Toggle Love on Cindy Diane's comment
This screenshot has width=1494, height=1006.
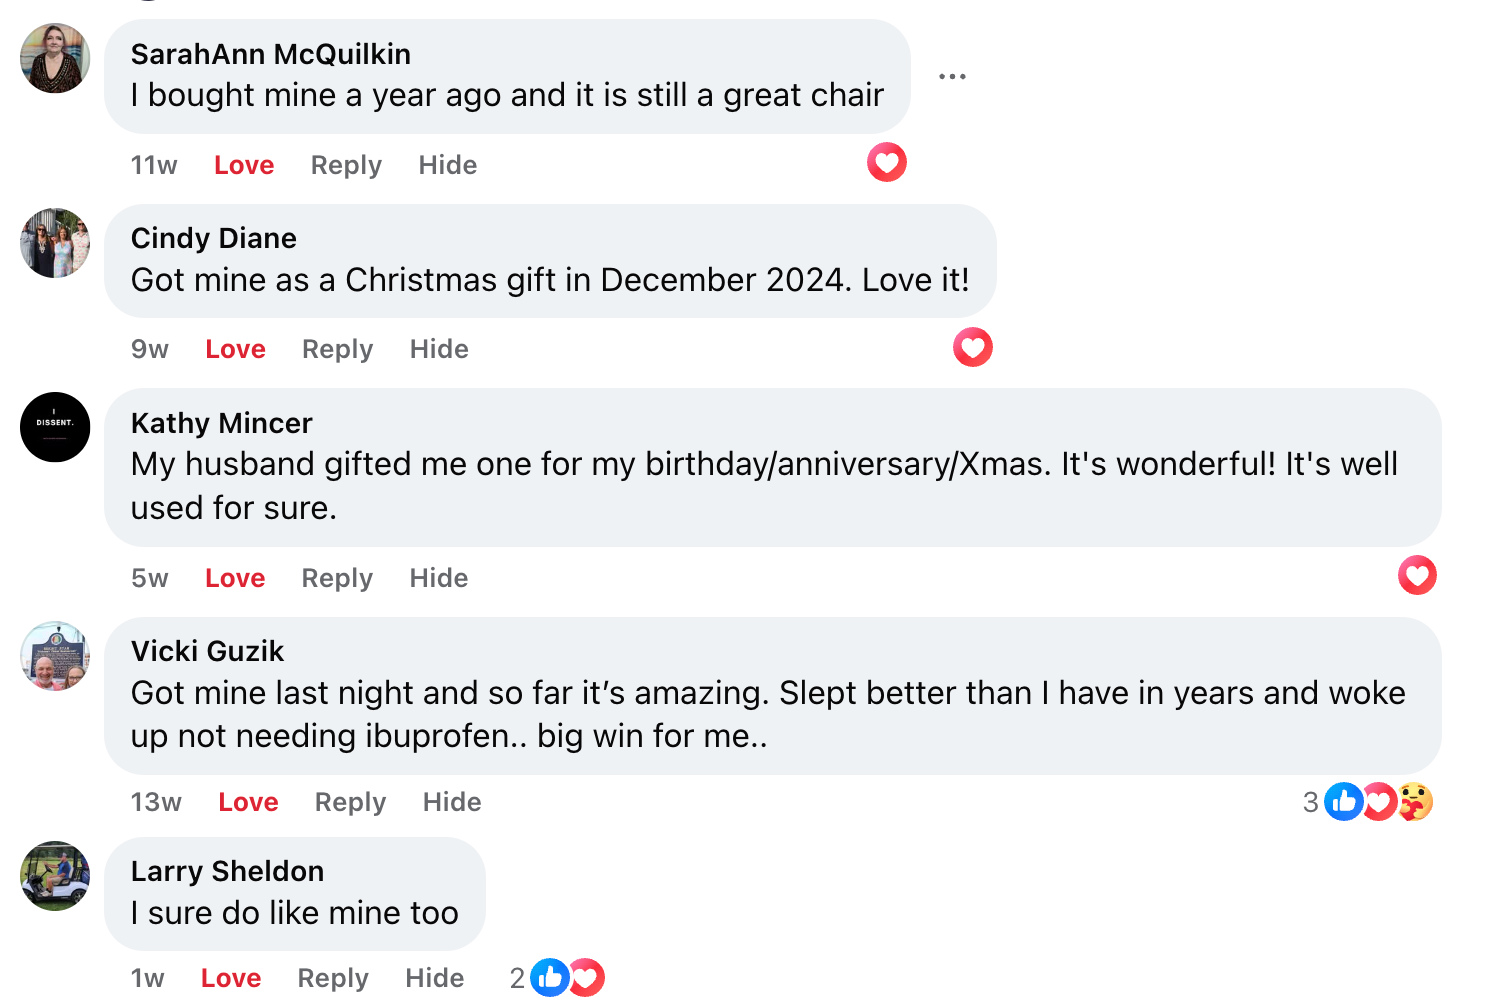[x=235, y=349]
